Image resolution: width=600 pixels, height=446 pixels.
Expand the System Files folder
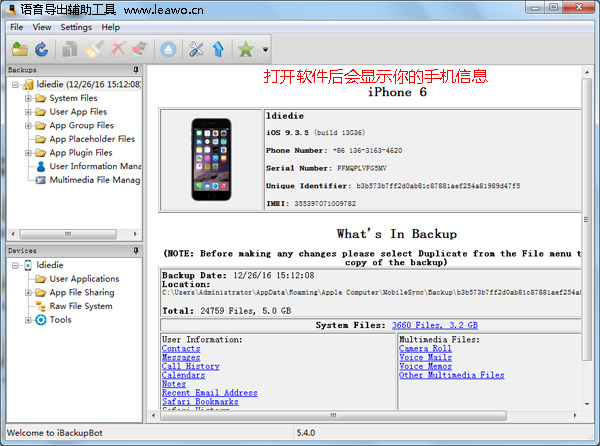[x=28, y=98]
